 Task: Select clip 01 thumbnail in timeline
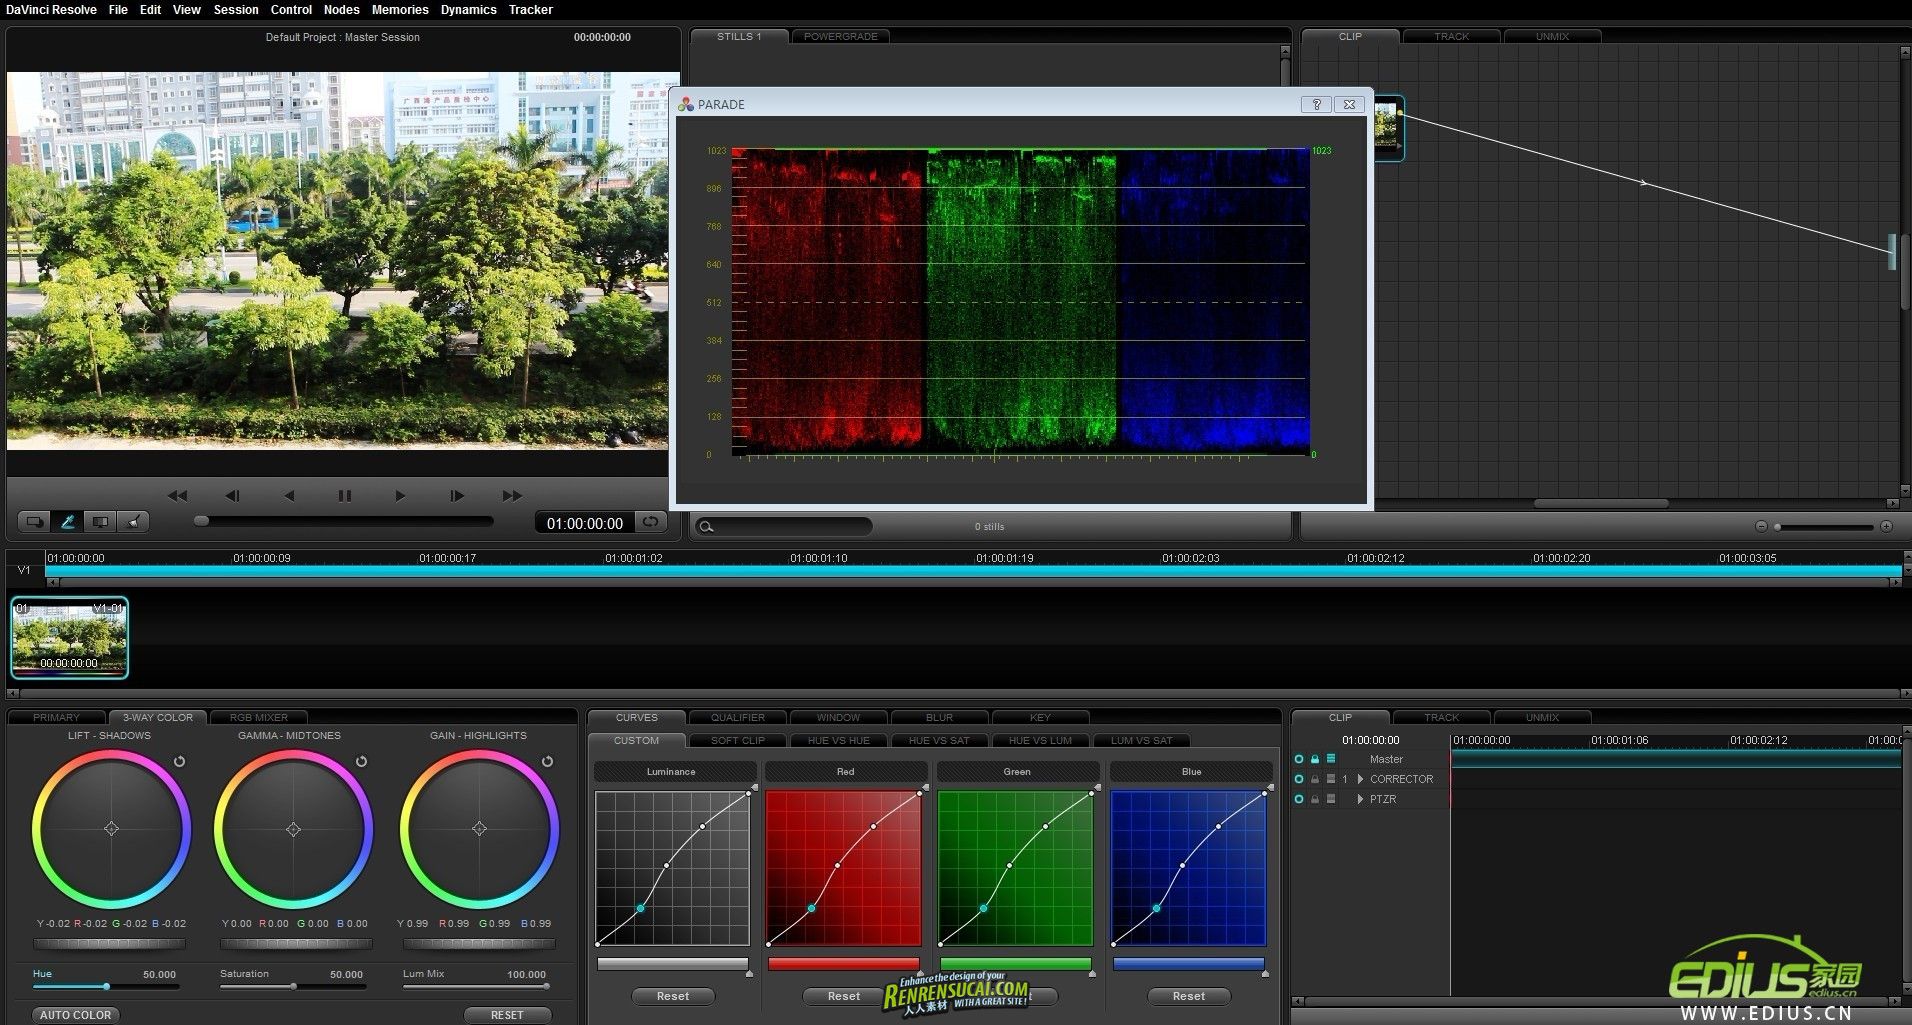(x=69, y=638)
